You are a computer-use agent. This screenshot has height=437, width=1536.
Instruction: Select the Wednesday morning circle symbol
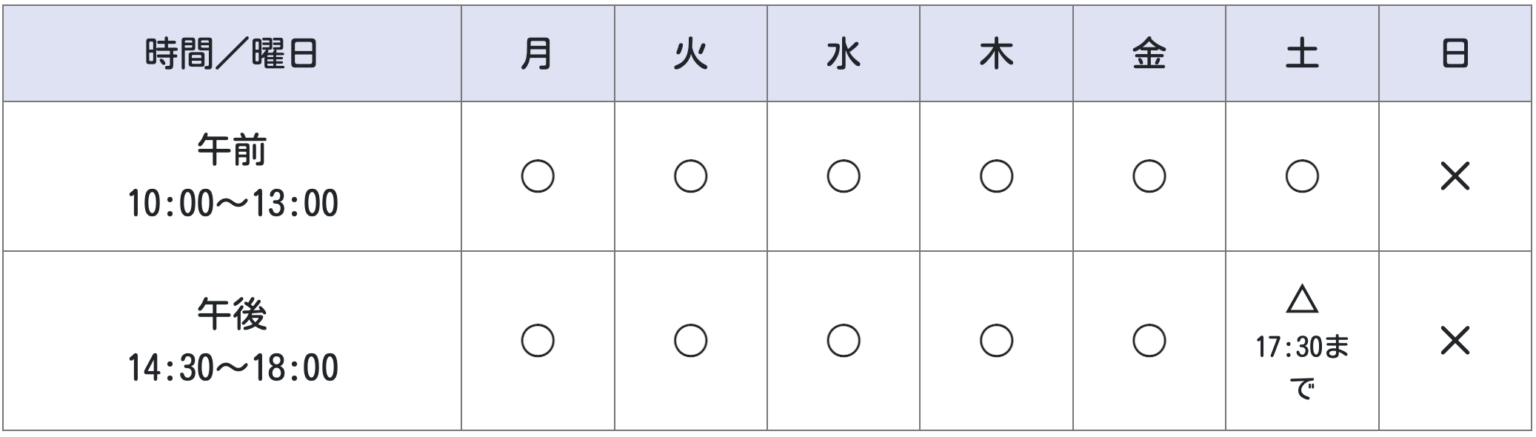pyautogui.click(x=844, y=177)
